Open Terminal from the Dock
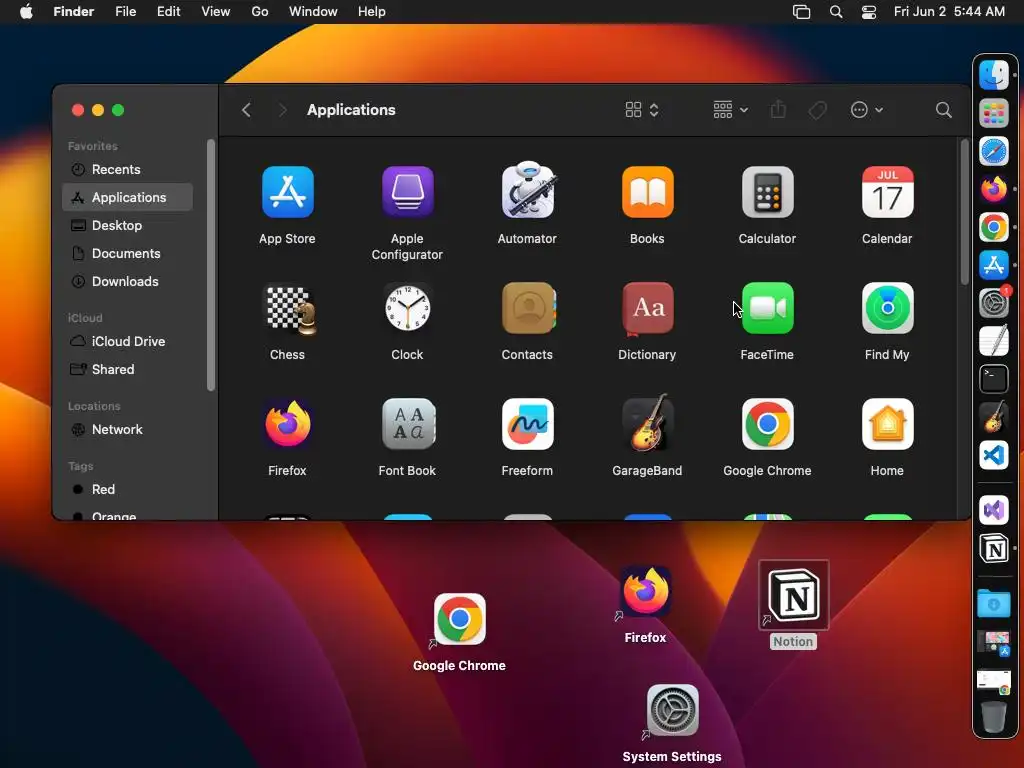 (994, 379)
